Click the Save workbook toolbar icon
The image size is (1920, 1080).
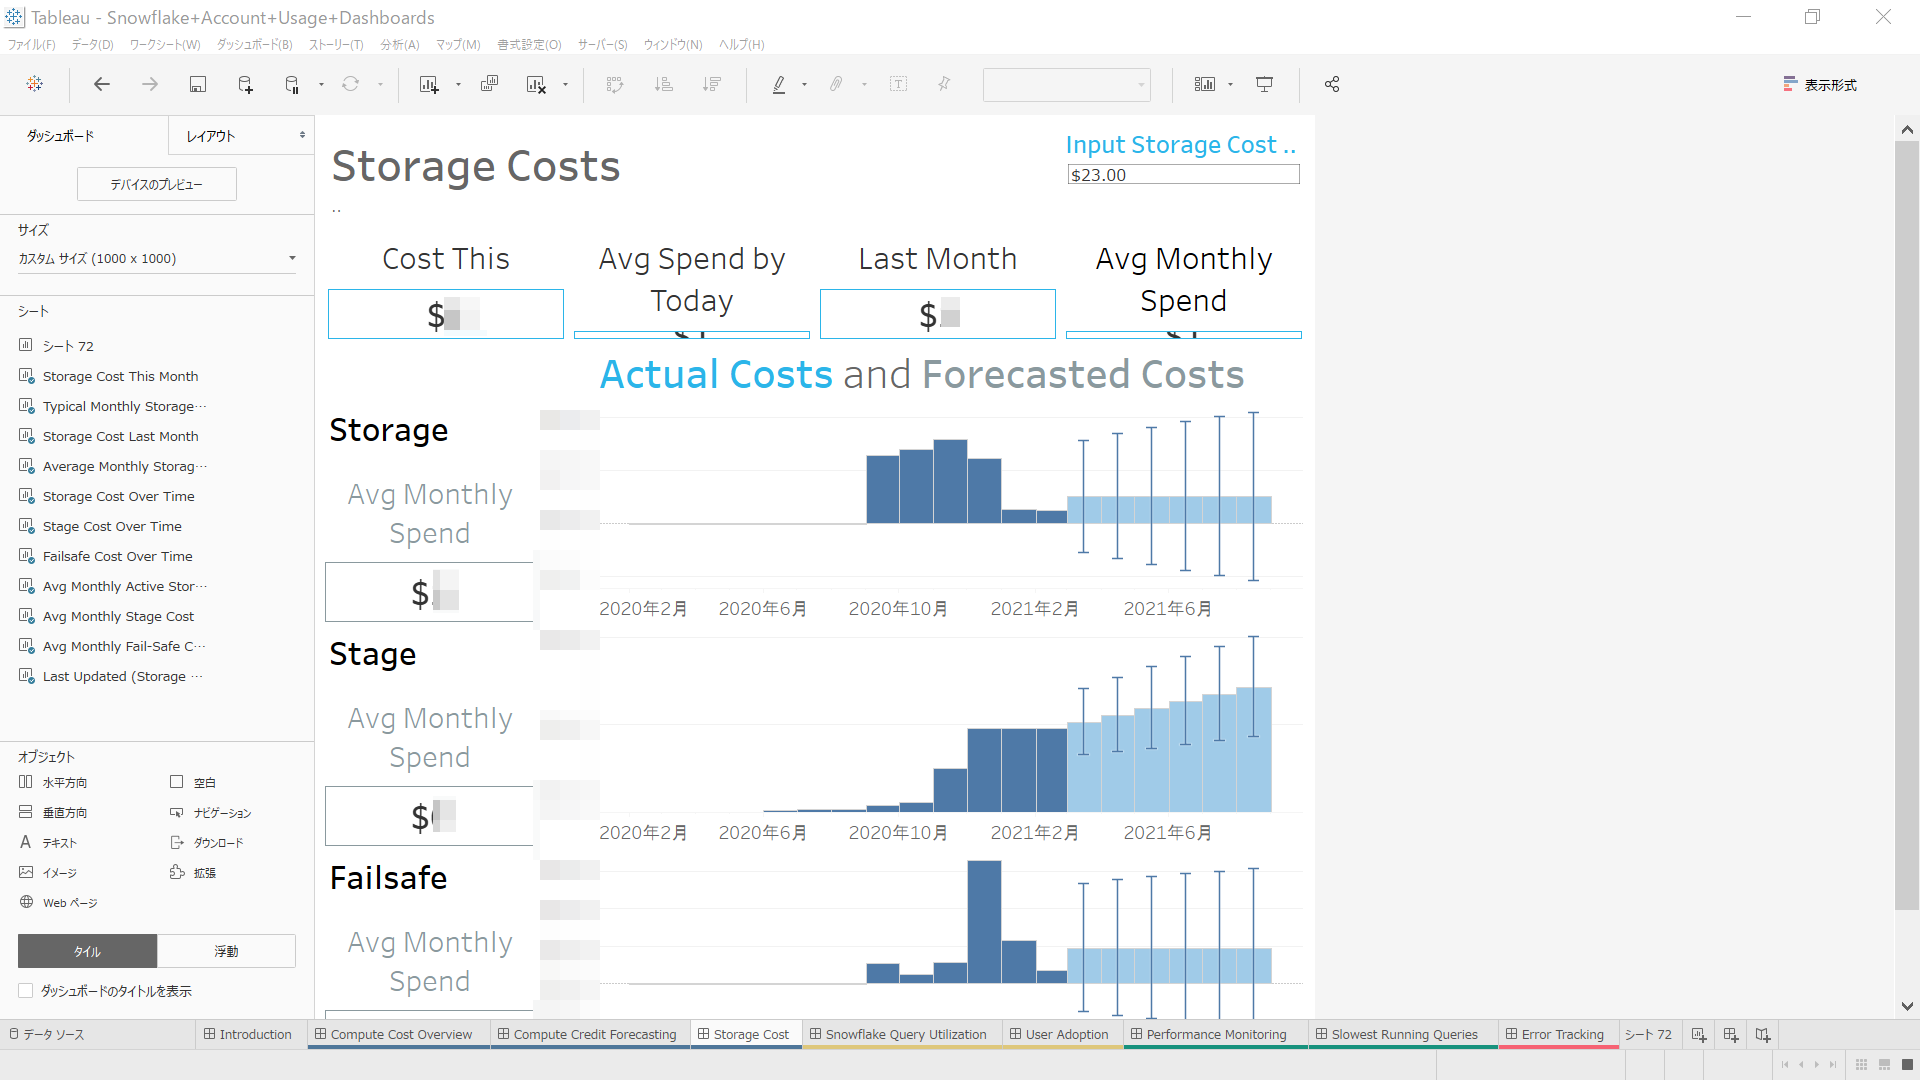[197, 85]
